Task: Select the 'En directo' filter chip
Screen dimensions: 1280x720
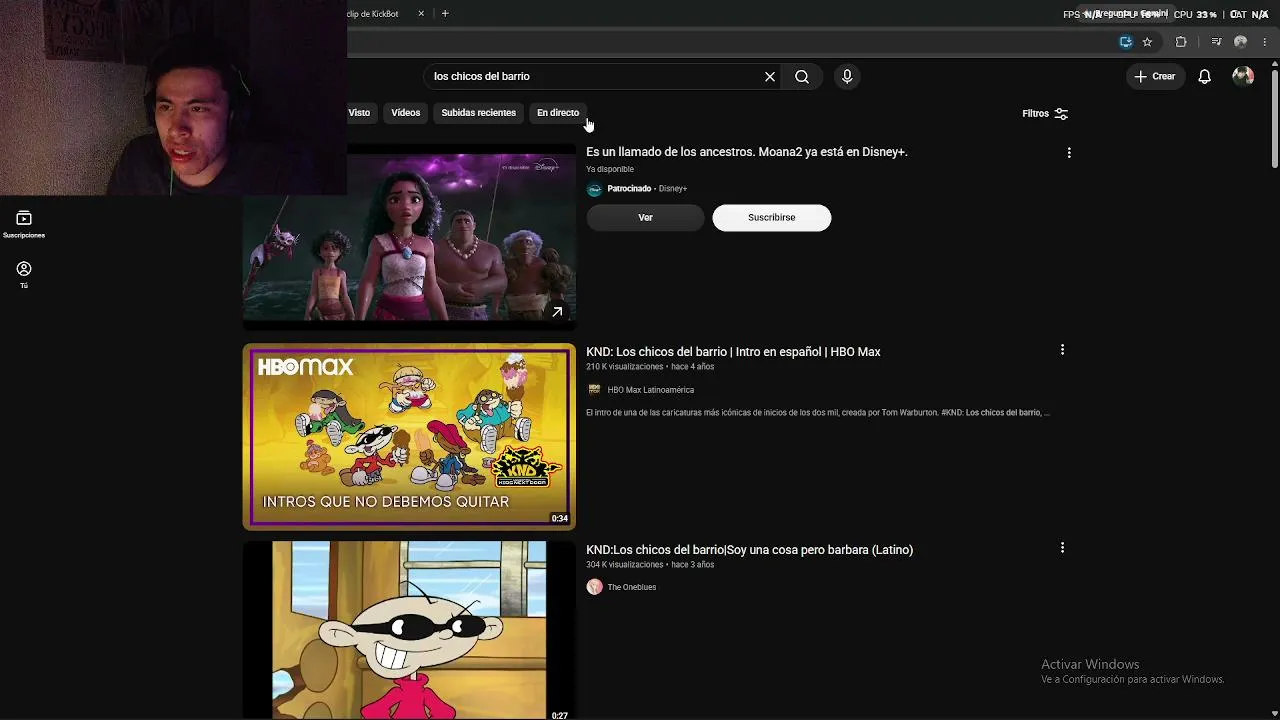Action: coord(558,113)
